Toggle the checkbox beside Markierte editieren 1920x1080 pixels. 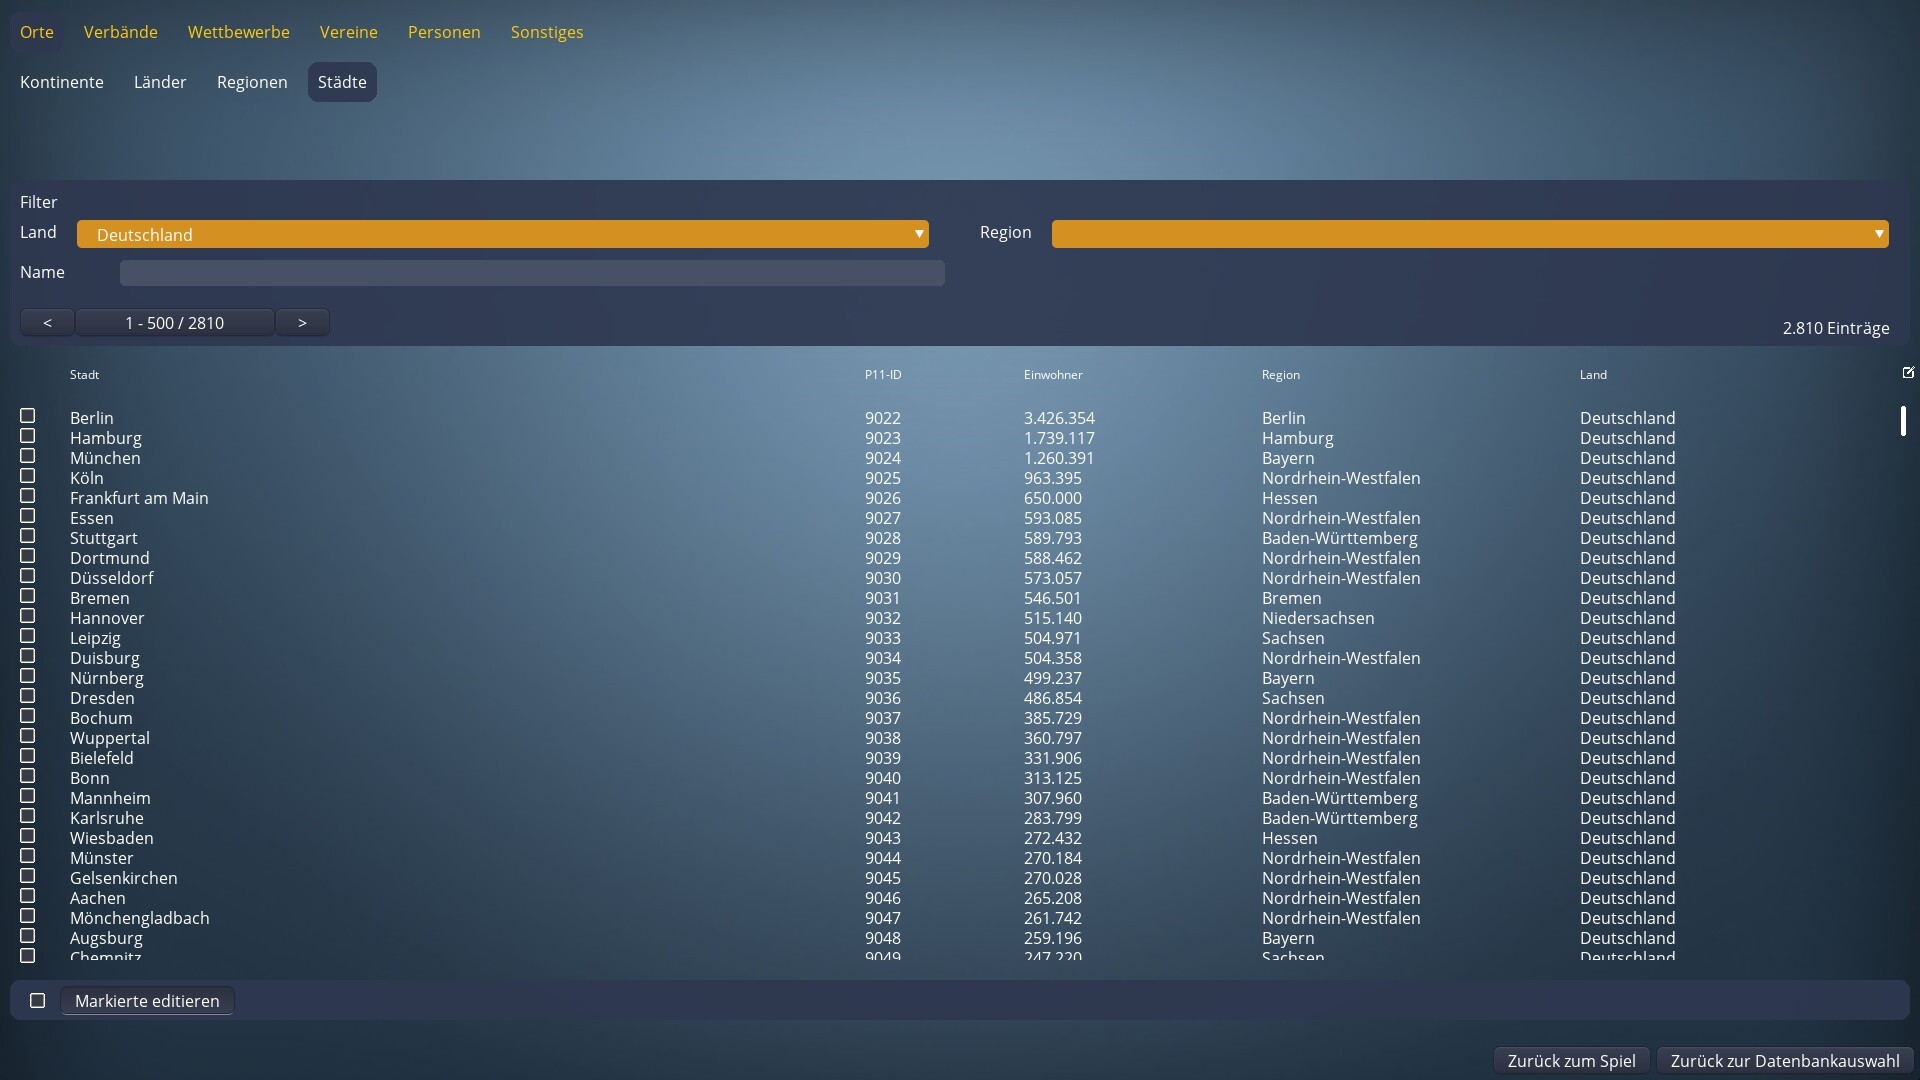point(37,1000)
